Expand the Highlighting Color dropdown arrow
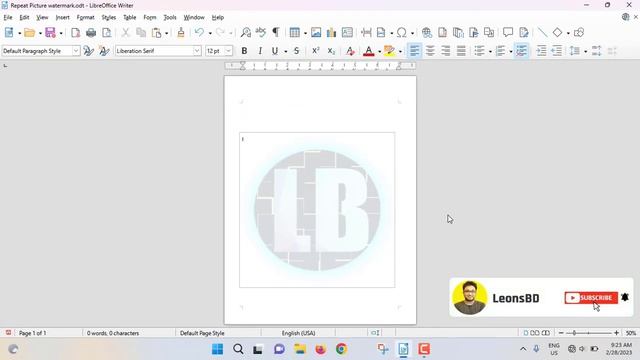Viewport: 640px width, 360px height. tap(400, 51)
